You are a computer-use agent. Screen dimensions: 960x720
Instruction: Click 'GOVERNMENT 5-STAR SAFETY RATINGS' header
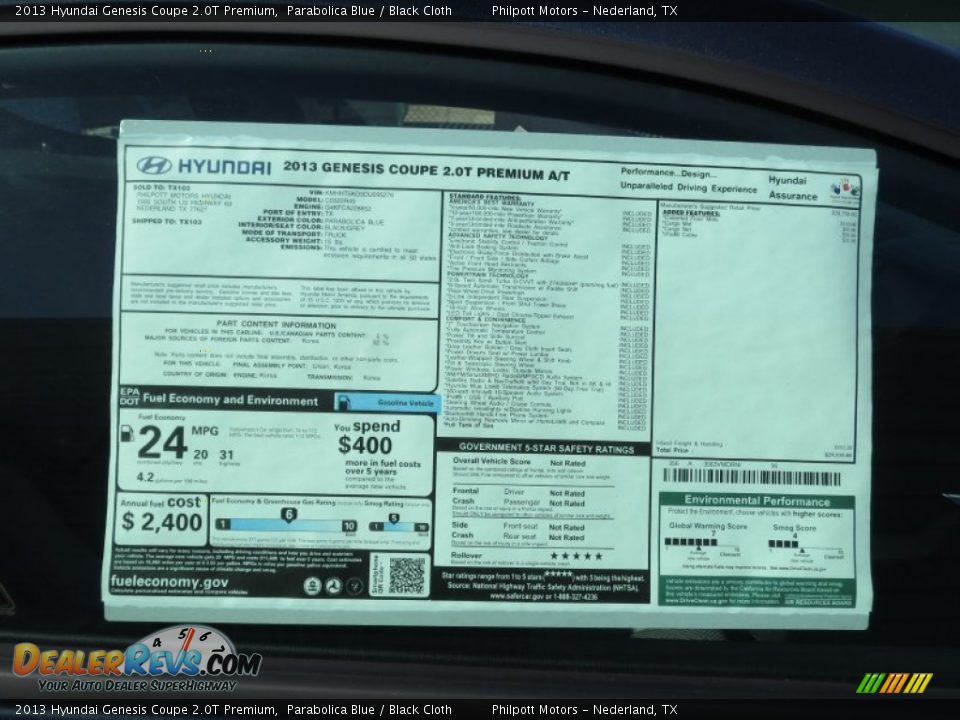click(x=546, y=448)
